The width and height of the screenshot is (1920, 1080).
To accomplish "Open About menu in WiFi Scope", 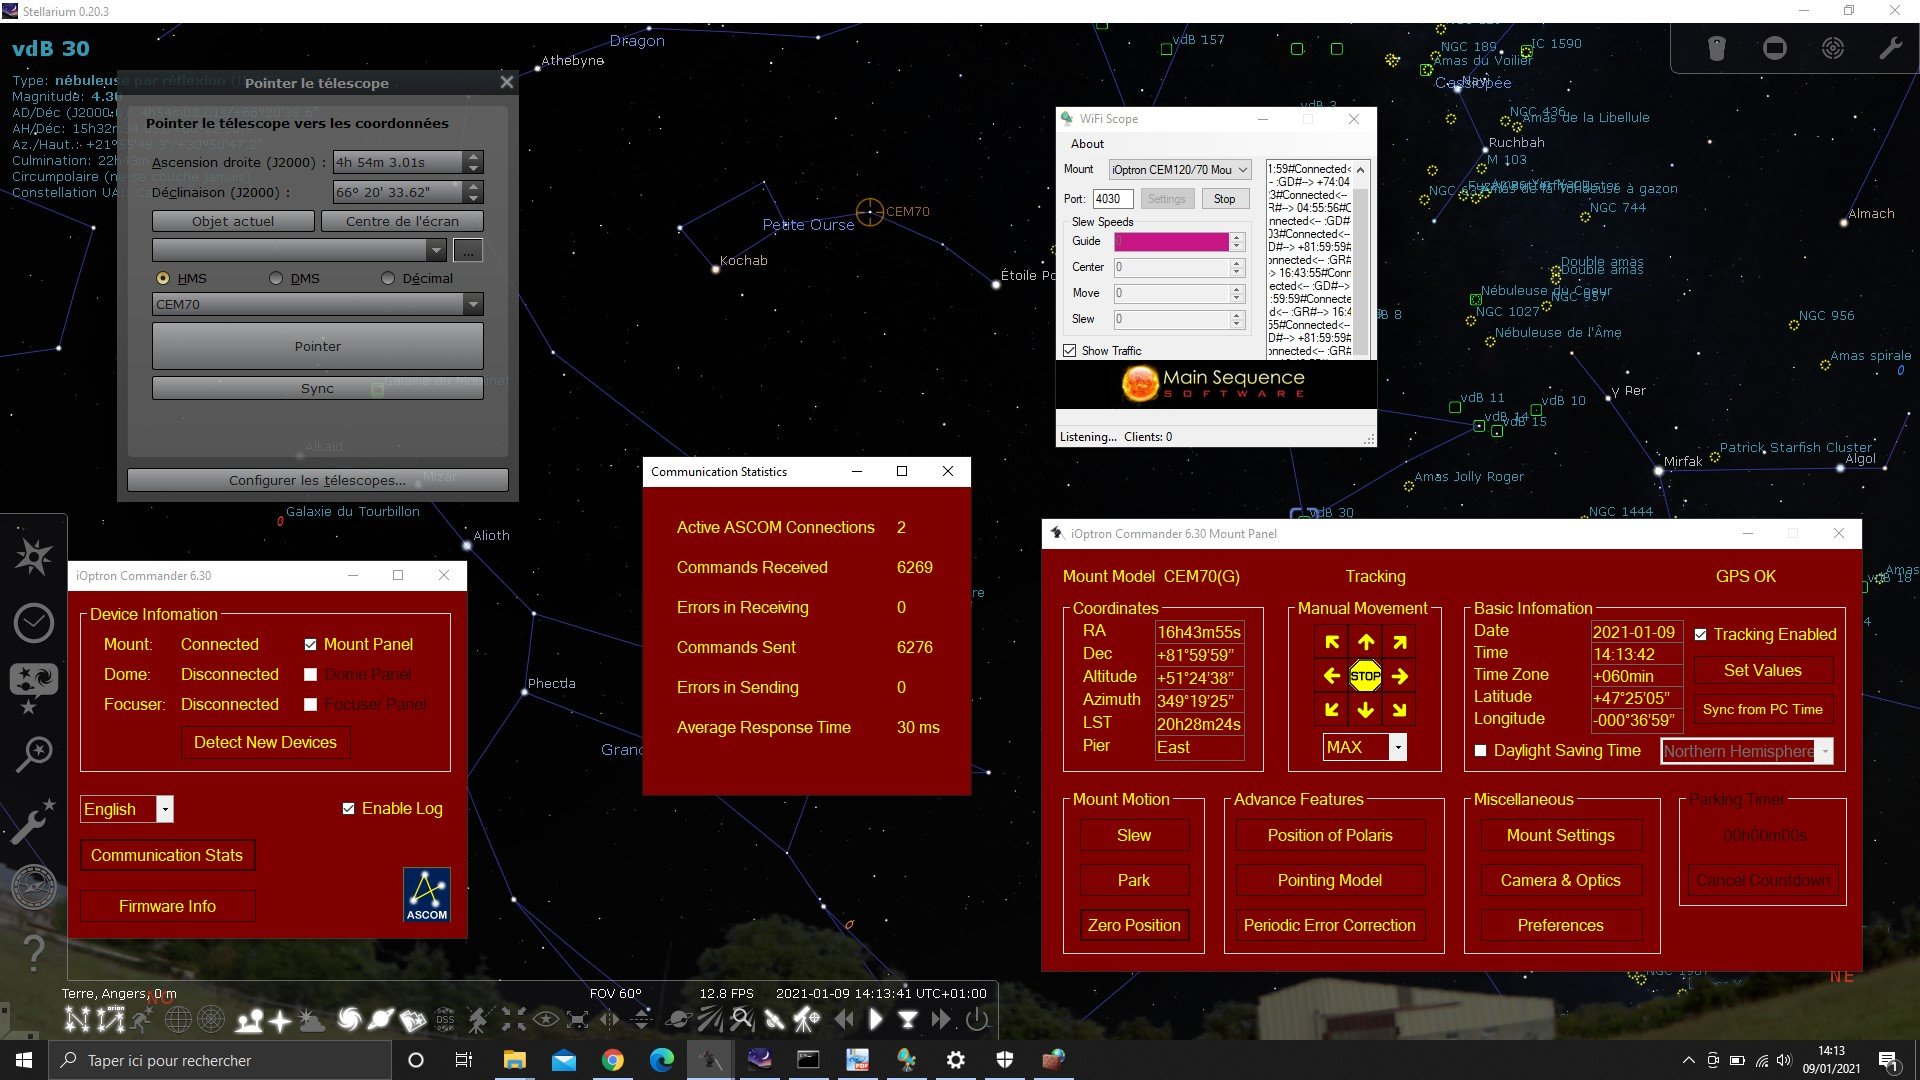I will (1087, 144).
